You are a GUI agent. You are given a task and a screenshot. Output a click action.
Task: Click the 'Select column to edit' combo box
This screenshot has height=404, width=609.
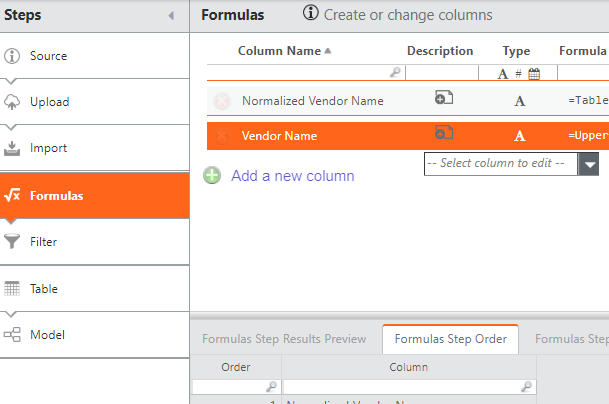501,163
